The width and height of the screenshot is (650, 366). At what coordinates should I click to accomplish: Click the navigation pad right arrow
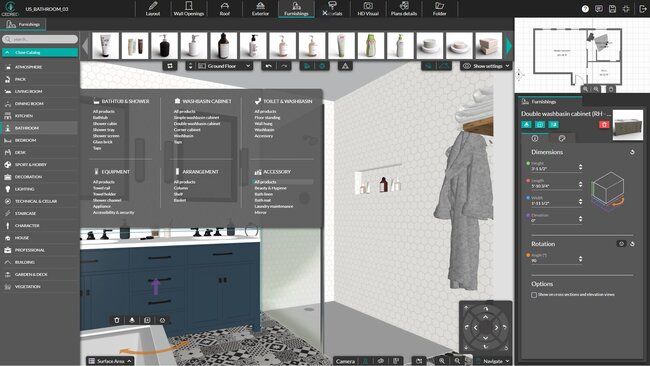[496, 327]
